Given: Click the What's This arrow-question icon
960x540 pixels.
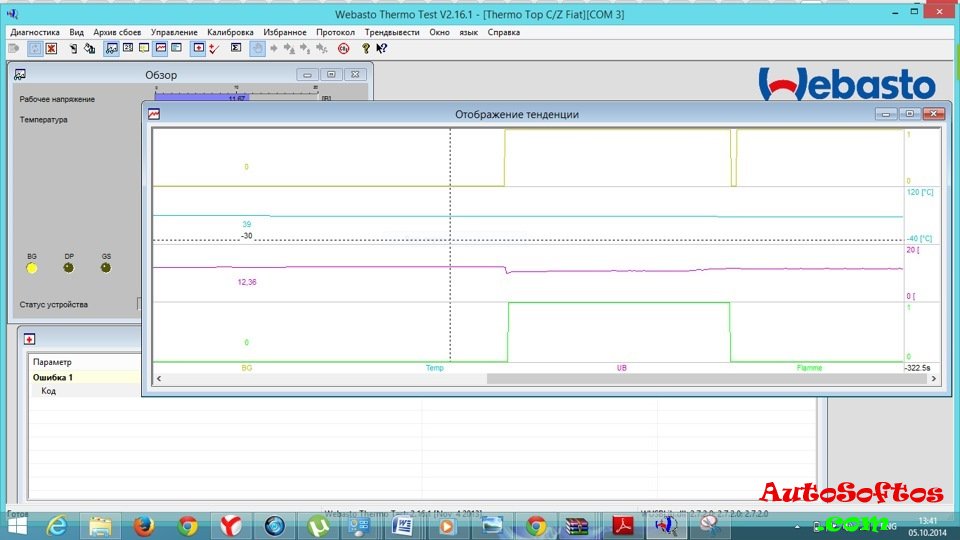Looking at the screenshot, I should click(x=381, y=48).
